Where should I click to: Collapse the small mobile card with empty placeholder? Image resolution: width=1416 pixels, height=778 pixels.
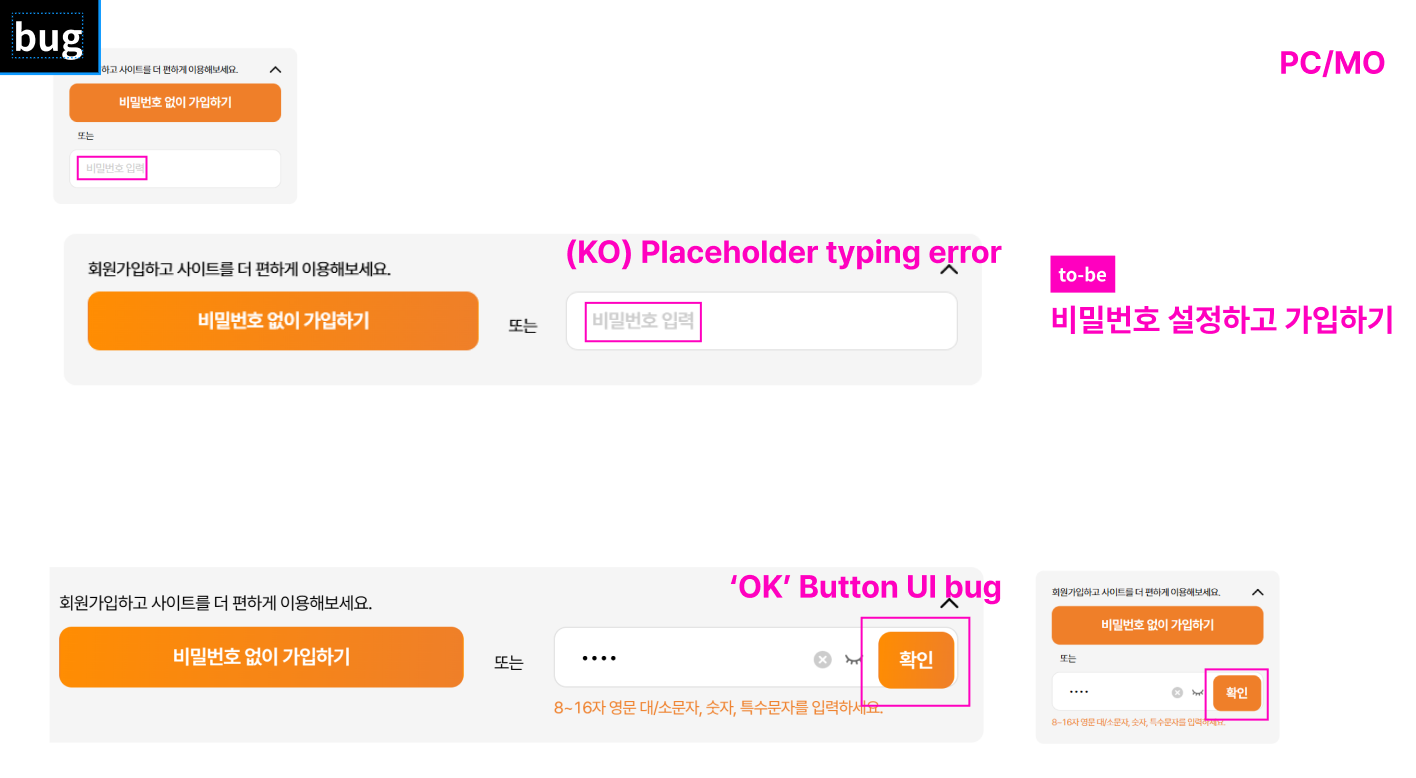(x=276, y=69)
